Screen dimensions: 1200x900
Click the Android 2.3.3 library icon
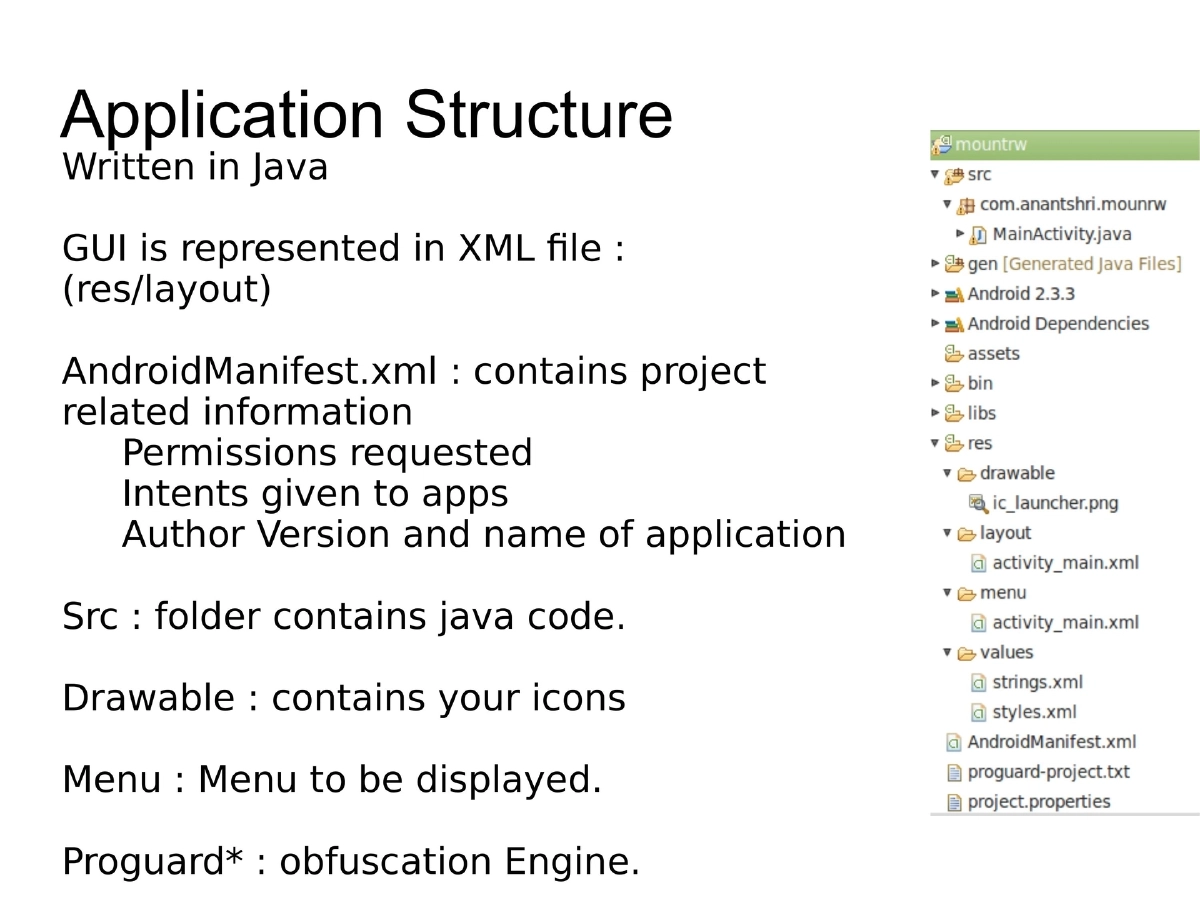pos(953,293)
